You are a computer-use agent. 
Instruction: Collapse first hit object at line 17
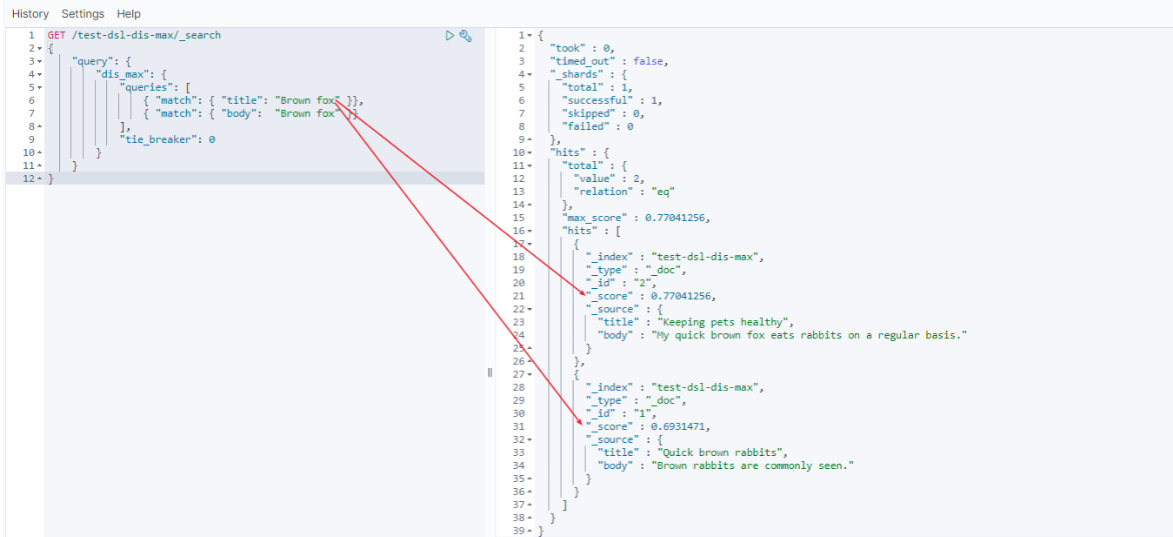[530, 244]
